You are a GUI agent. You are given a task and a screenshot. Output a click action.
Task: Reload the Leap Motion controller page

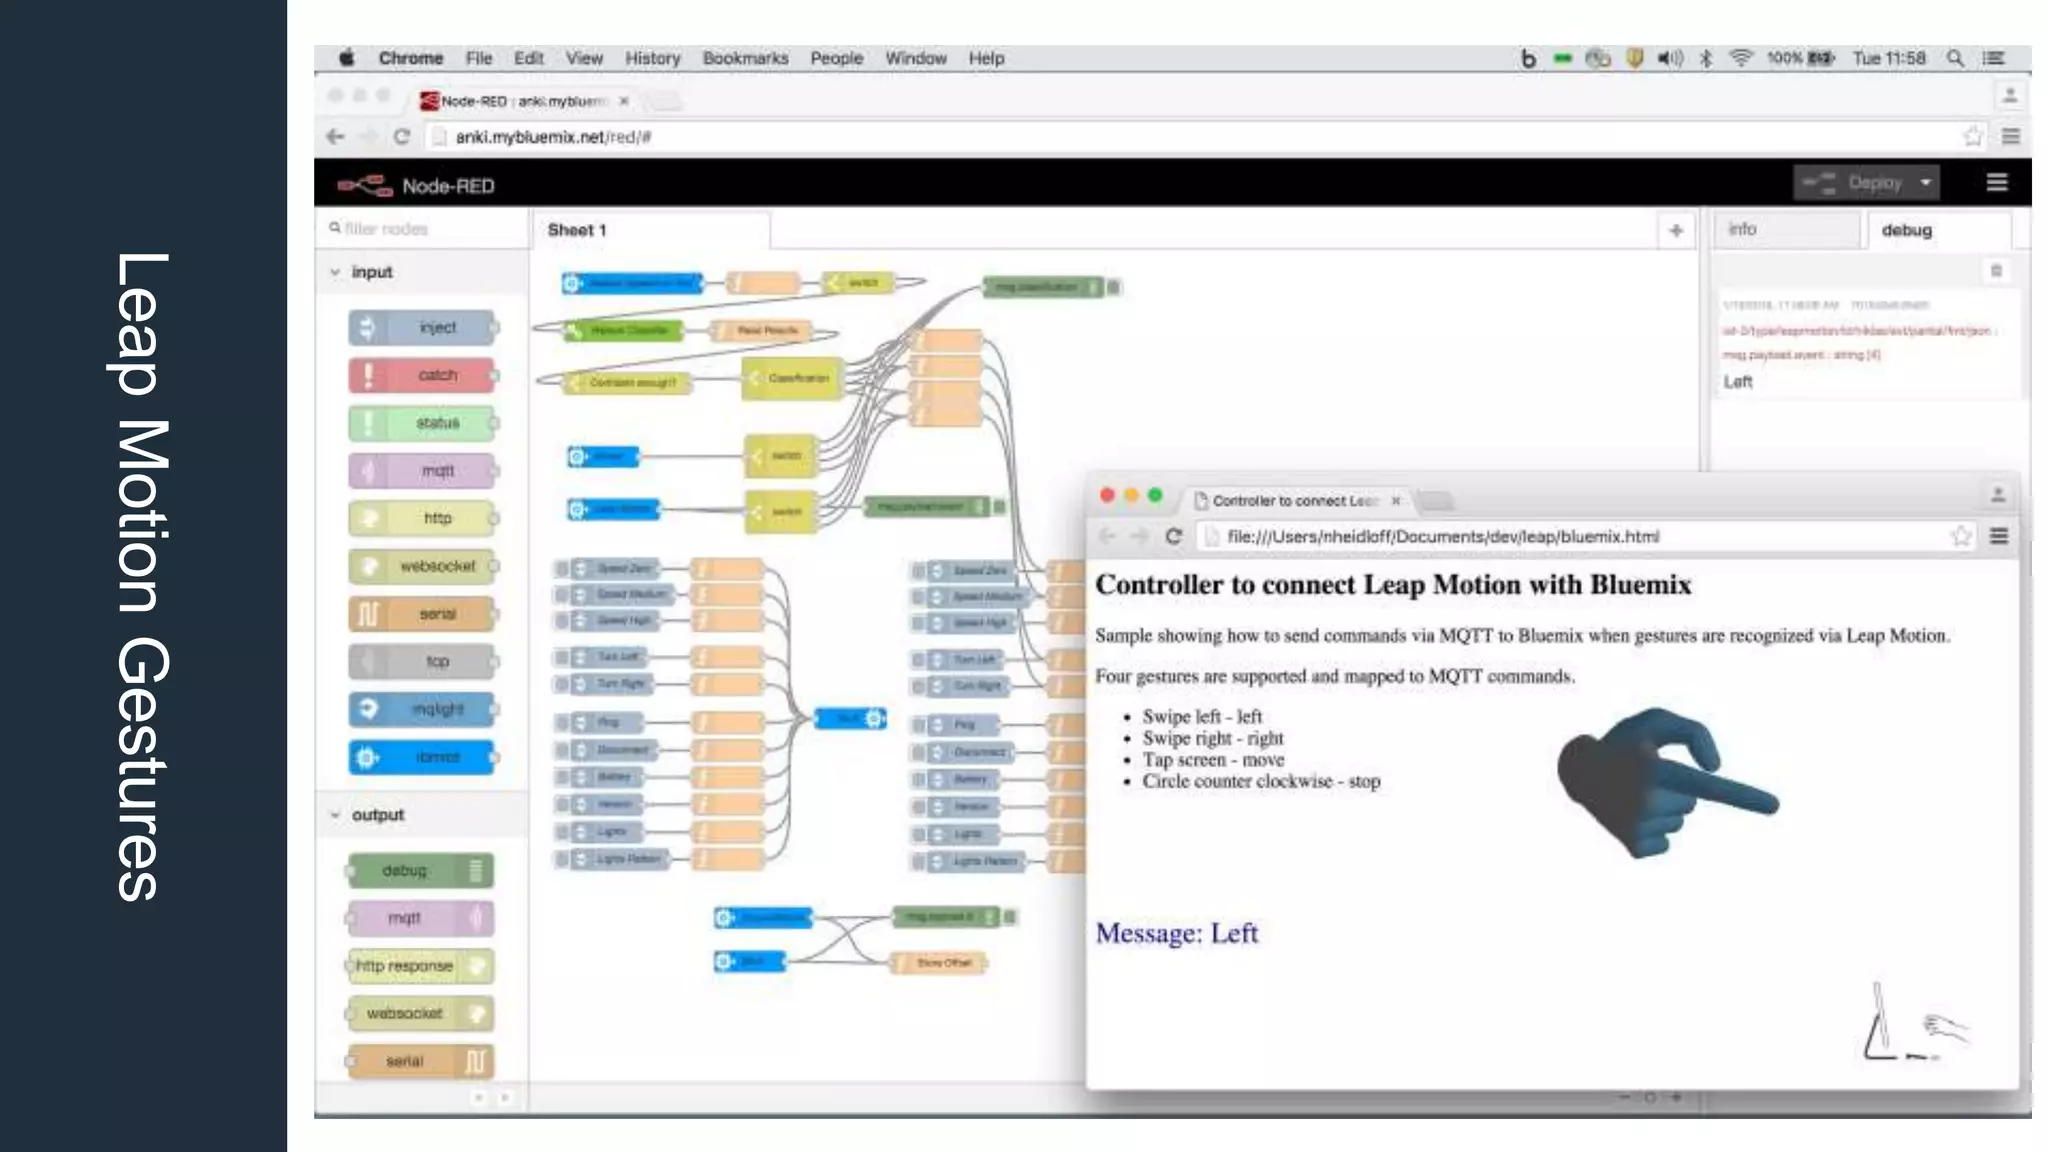click(1174, 537)
